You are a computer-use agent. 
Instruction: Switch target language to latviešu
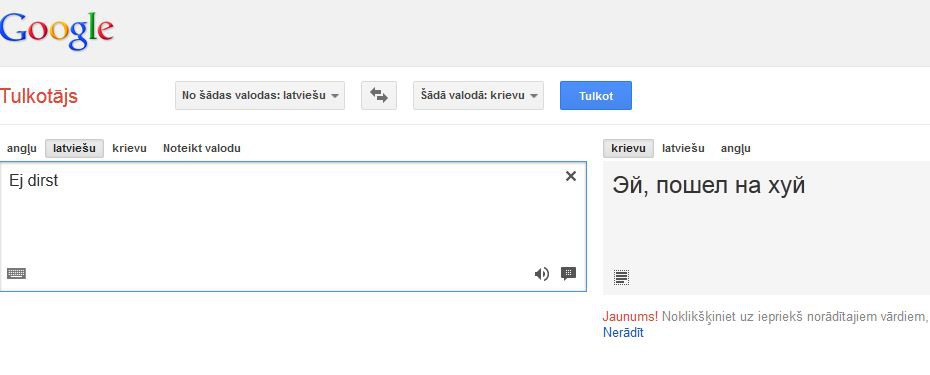(683, 148)
